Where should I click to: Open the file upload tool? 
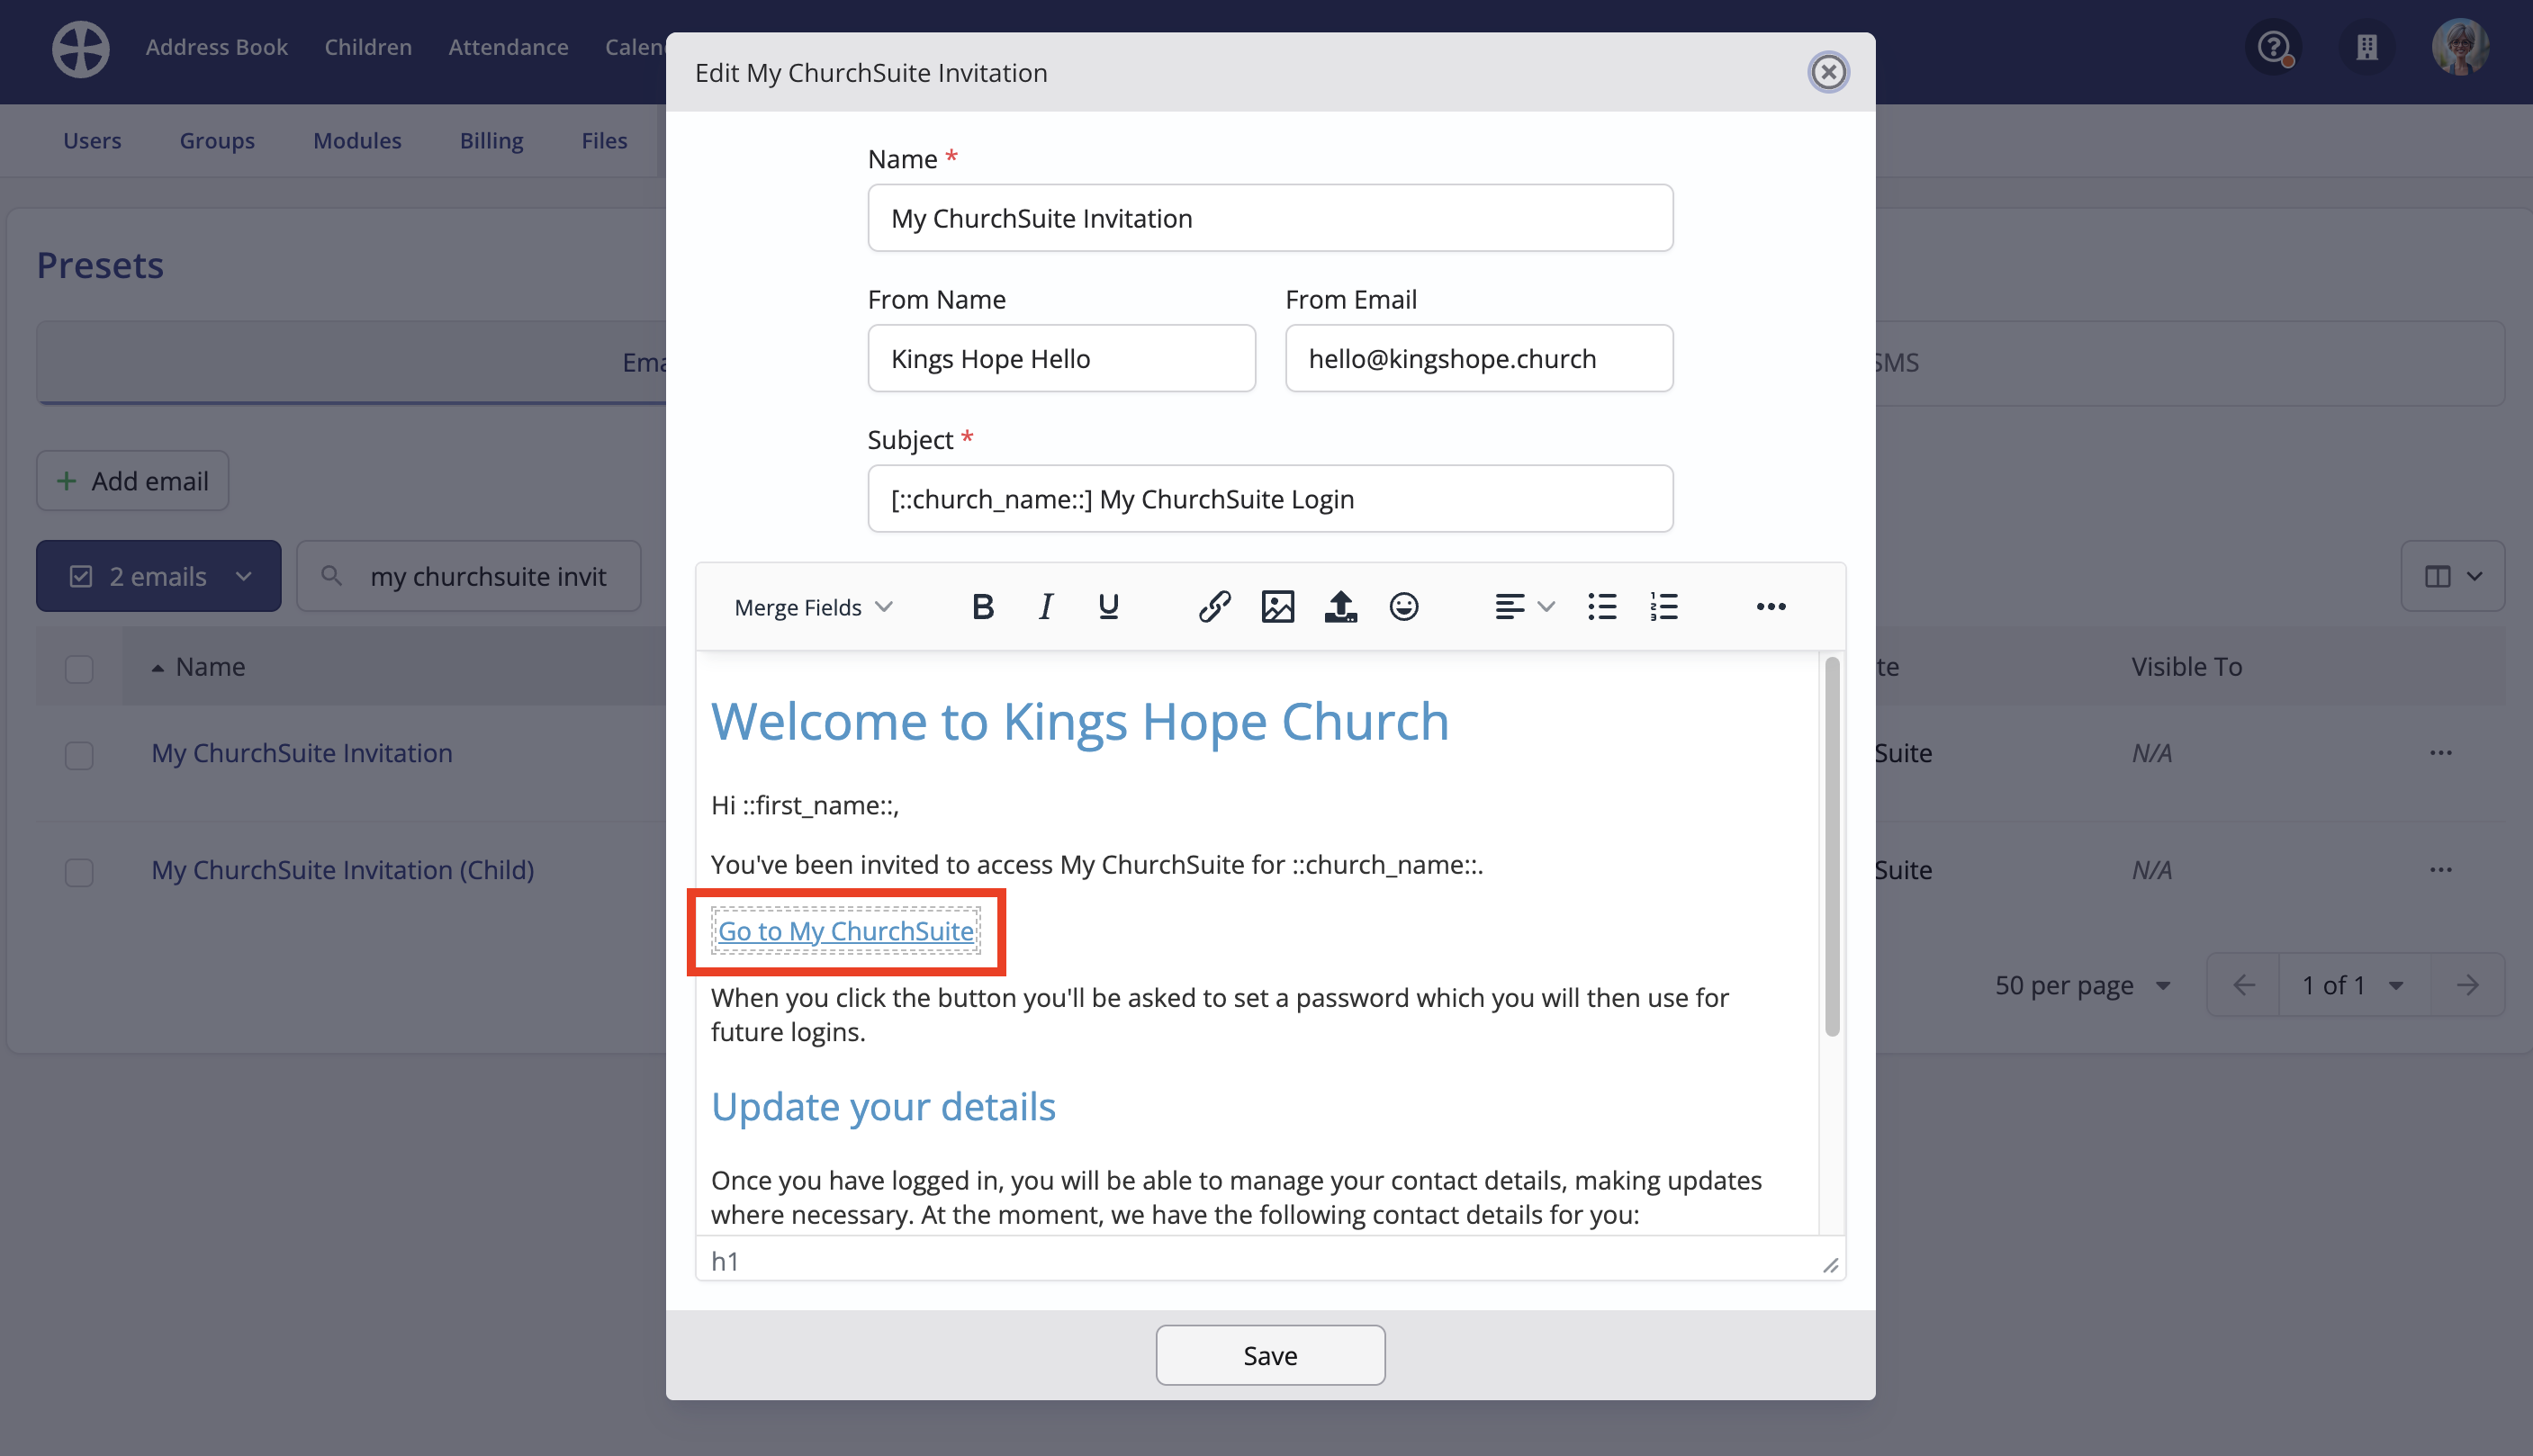1341,606
